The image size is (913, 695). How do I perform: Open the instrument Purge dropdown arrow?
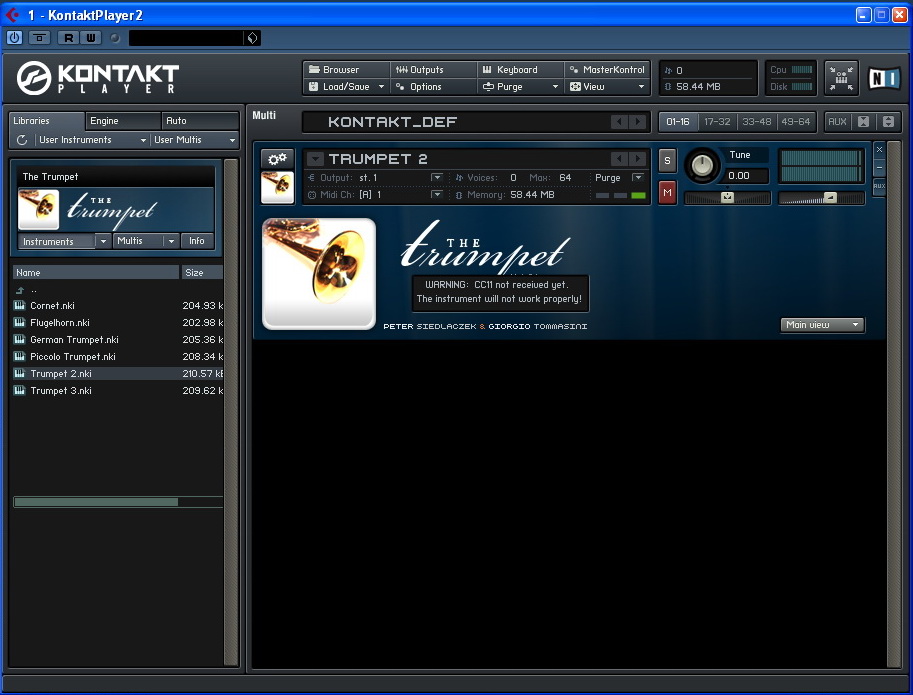pos(638,178)
